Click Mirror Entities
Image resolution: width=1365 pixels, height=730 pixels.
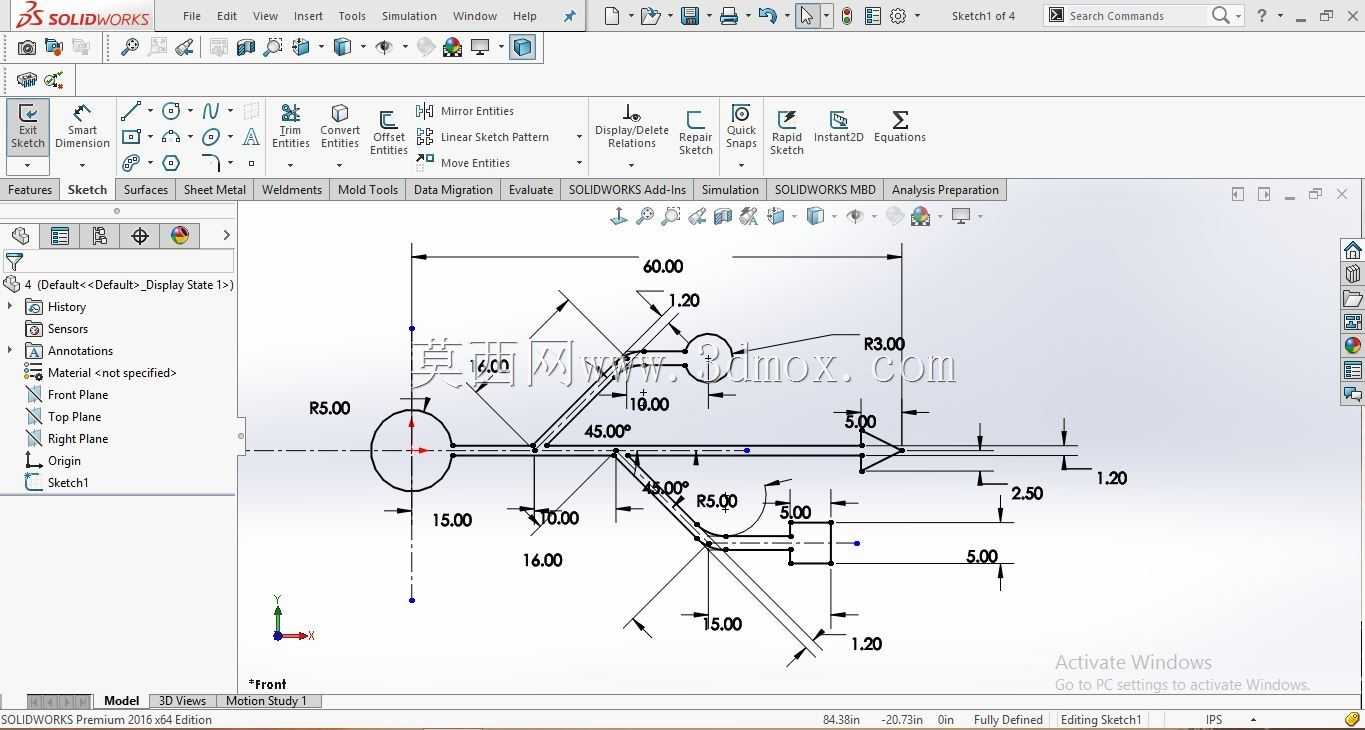click(x=465, y=111)
